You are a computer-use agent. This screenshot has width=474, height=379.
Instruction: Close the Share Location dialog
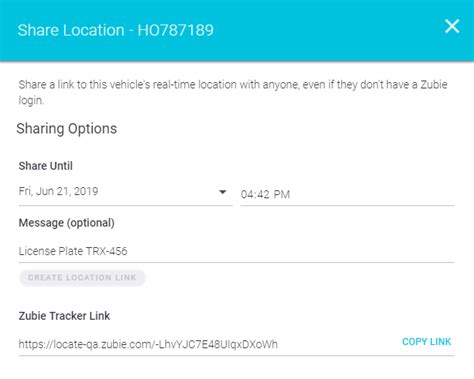tap(452, 26)
